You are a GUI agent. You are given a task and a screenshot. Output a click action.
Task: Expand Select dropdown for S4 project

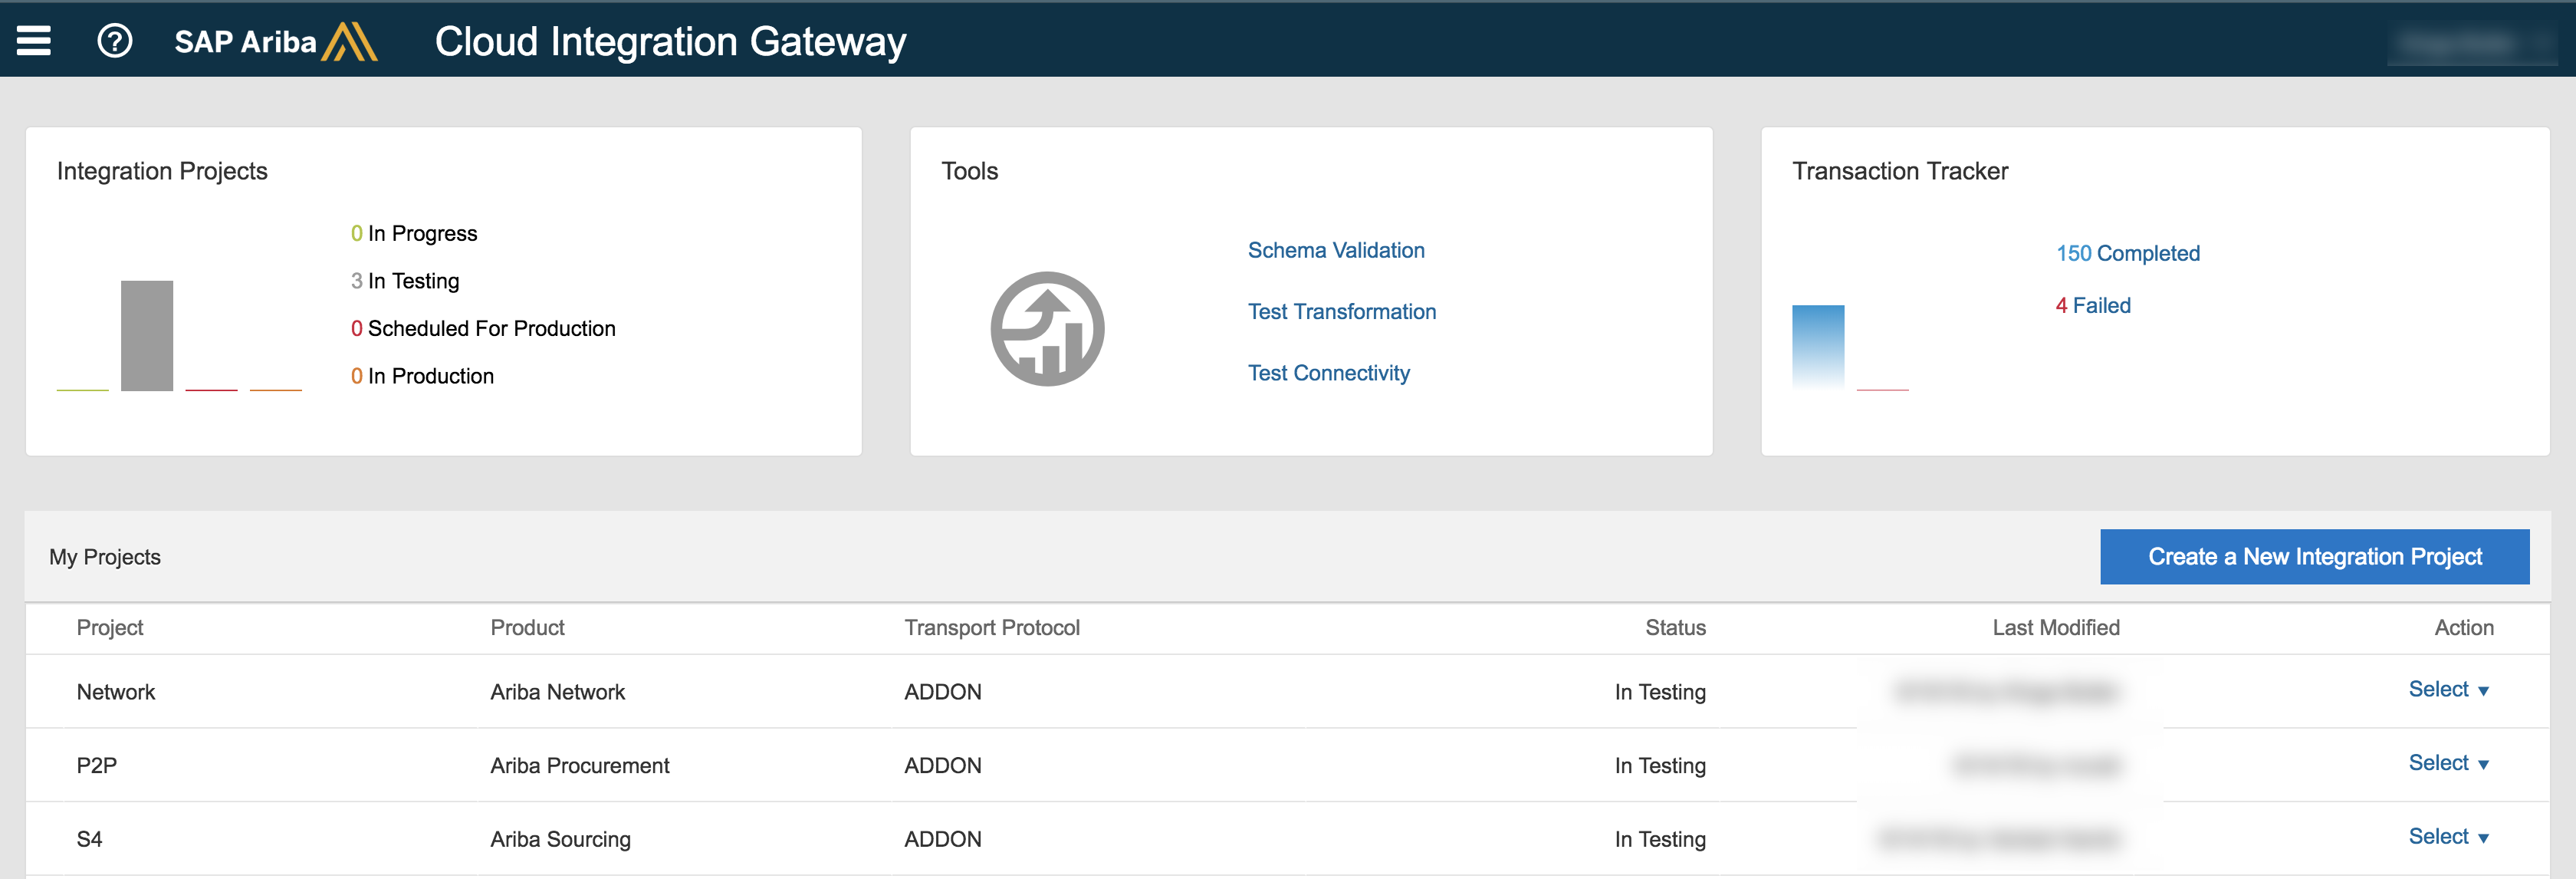coord(2447,836)
